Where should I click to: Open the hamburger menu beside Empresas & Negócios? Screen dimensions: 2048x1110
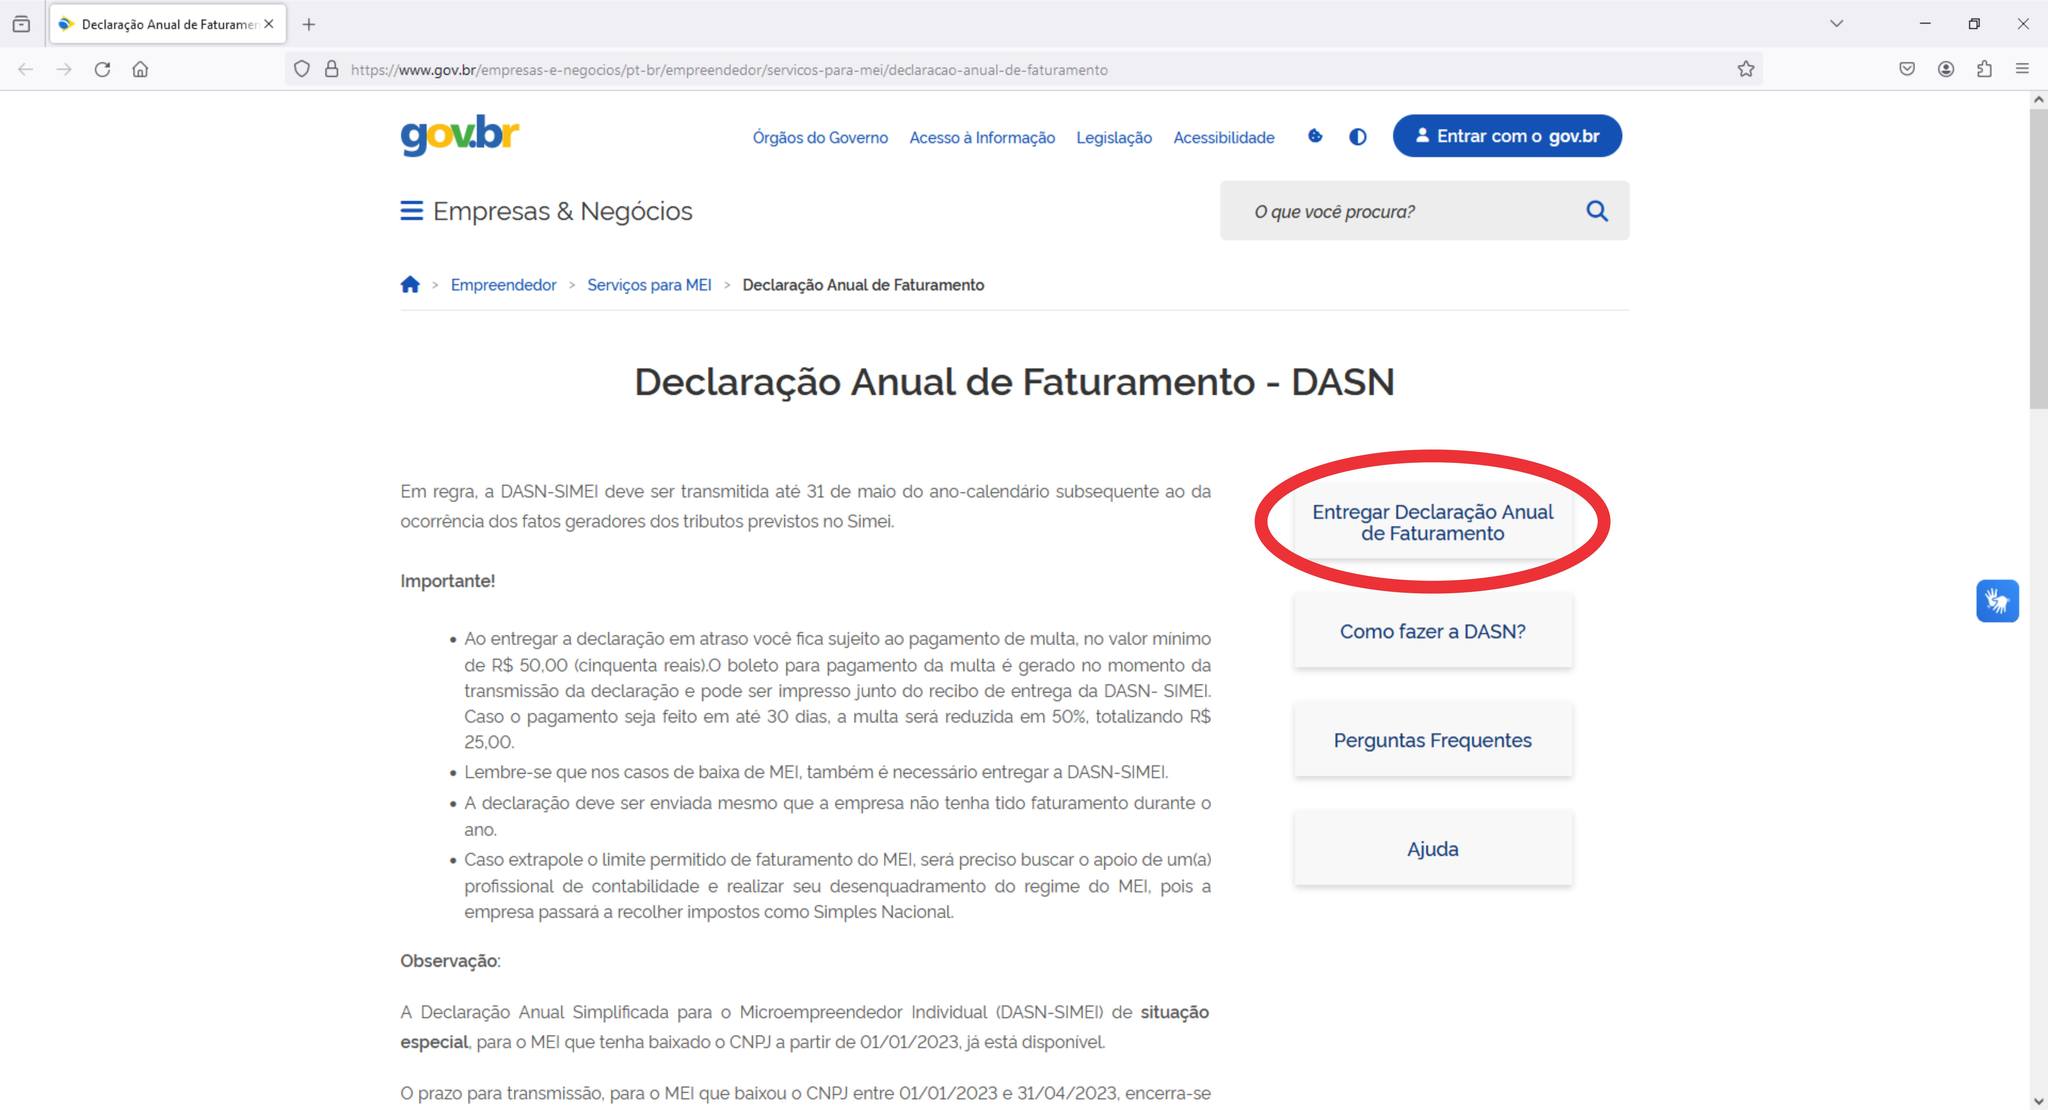tap(411, 211)
